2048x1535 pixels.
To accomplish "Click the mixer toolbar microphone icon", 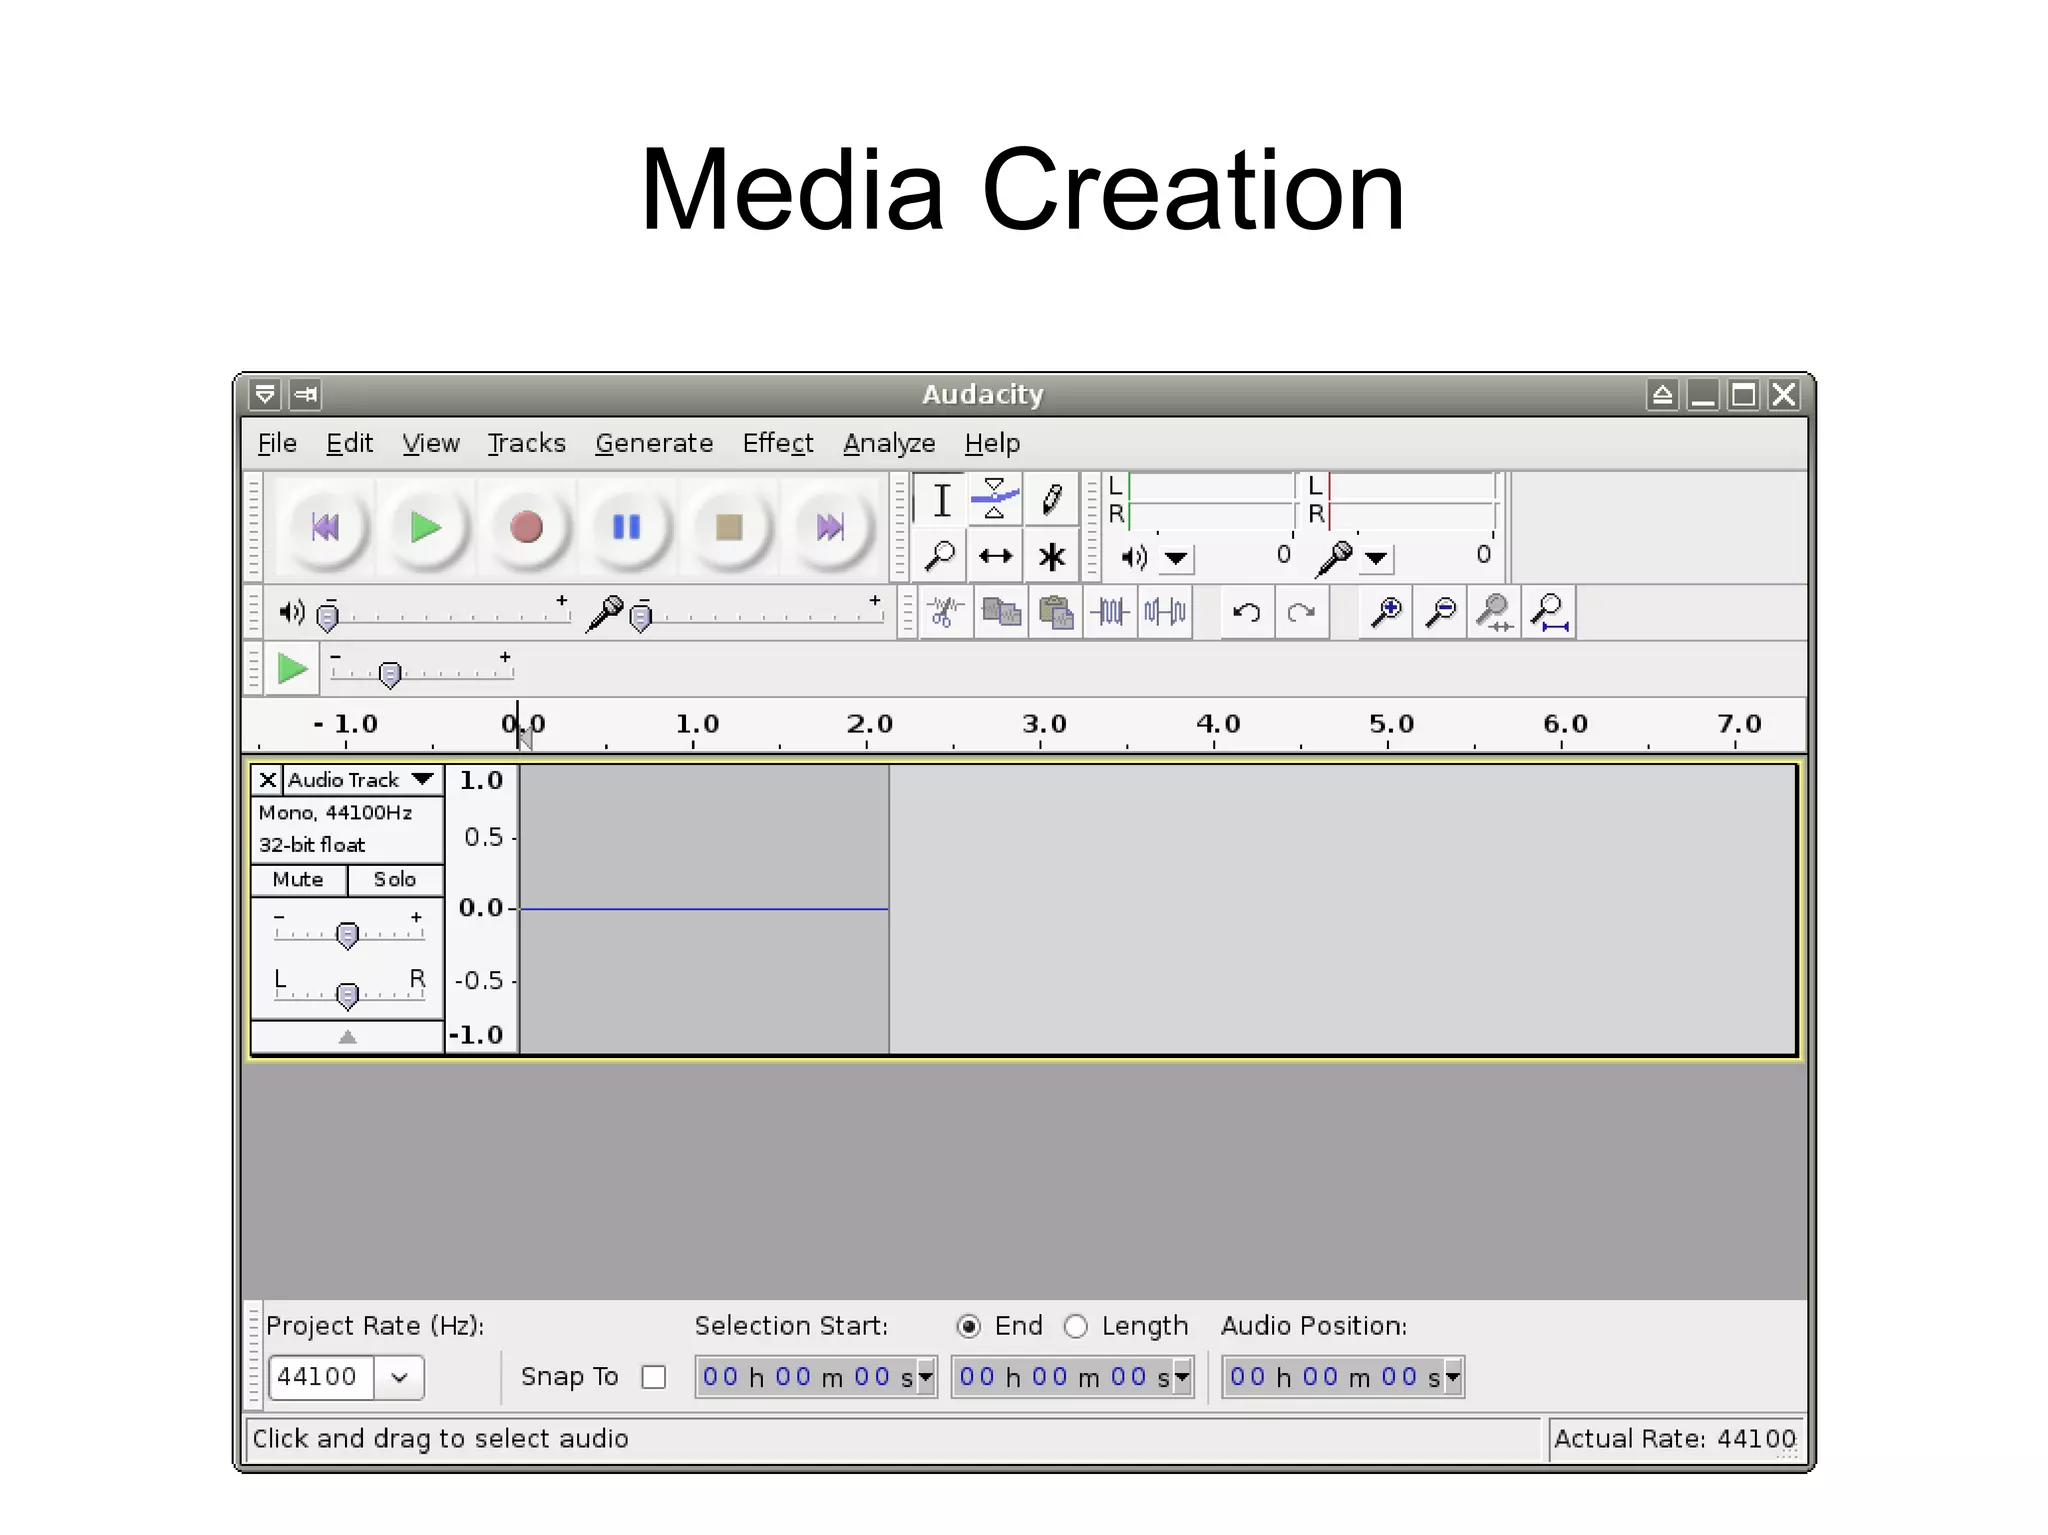I will 604,612.
